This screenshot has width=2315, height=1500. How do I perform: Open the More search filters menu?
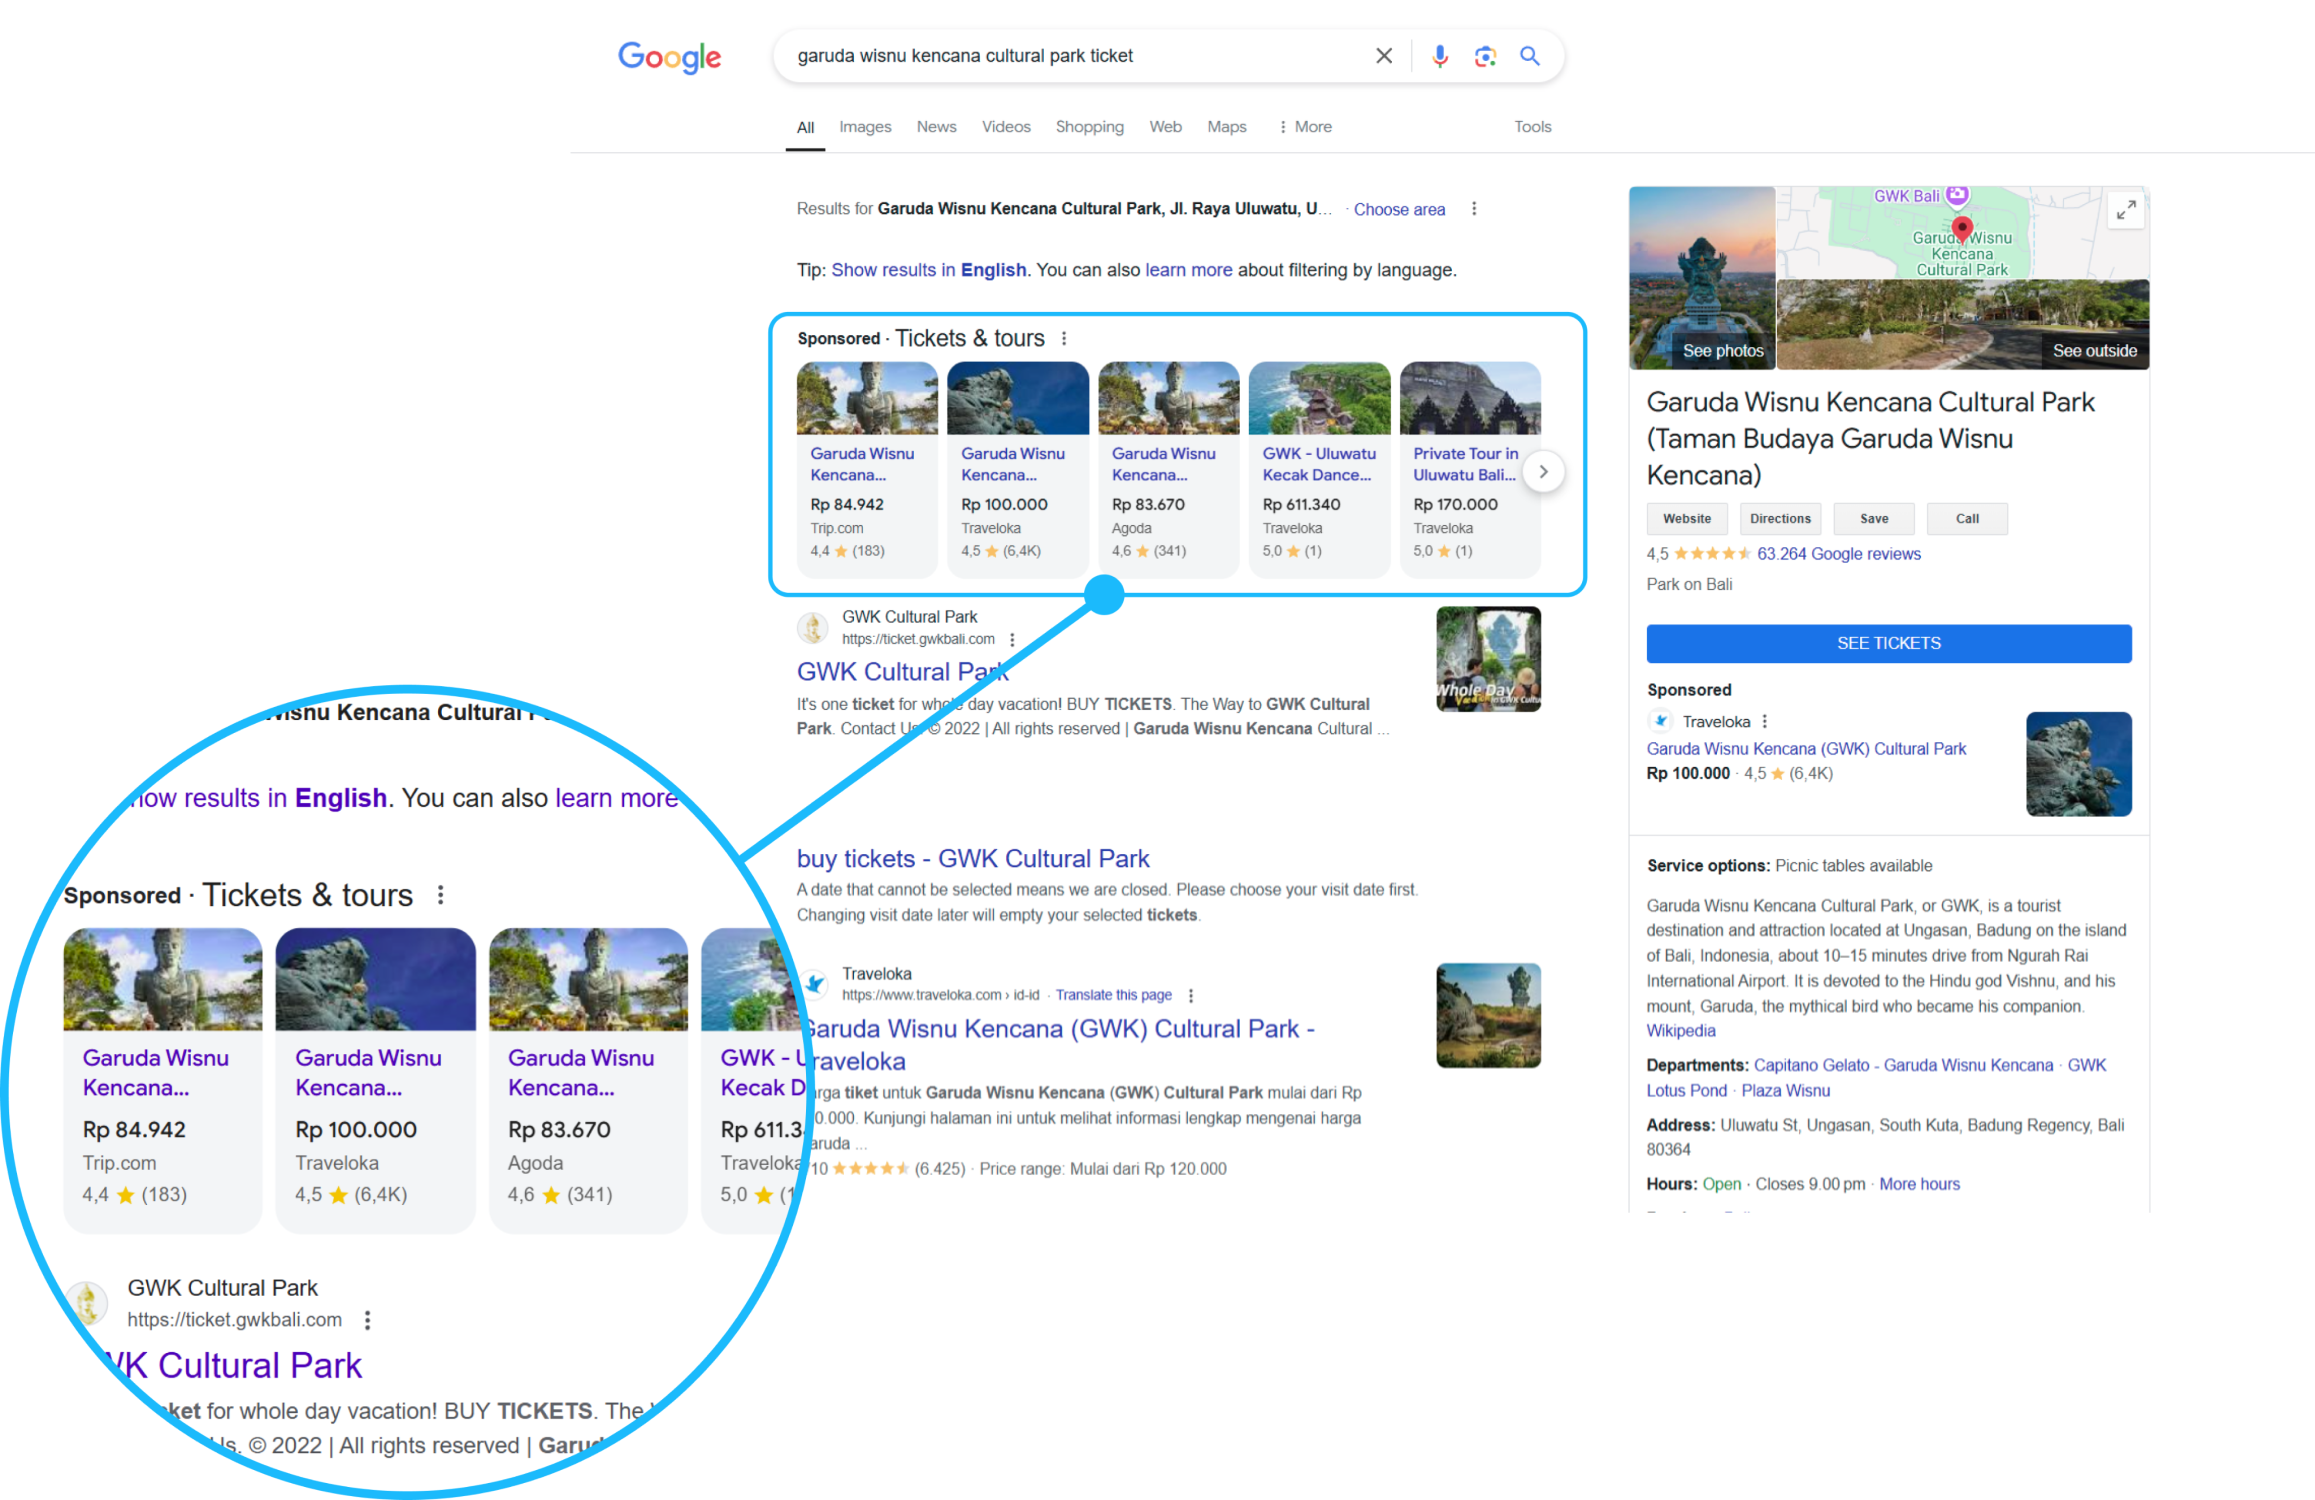pyautogui.click(x=1305, y=127)
